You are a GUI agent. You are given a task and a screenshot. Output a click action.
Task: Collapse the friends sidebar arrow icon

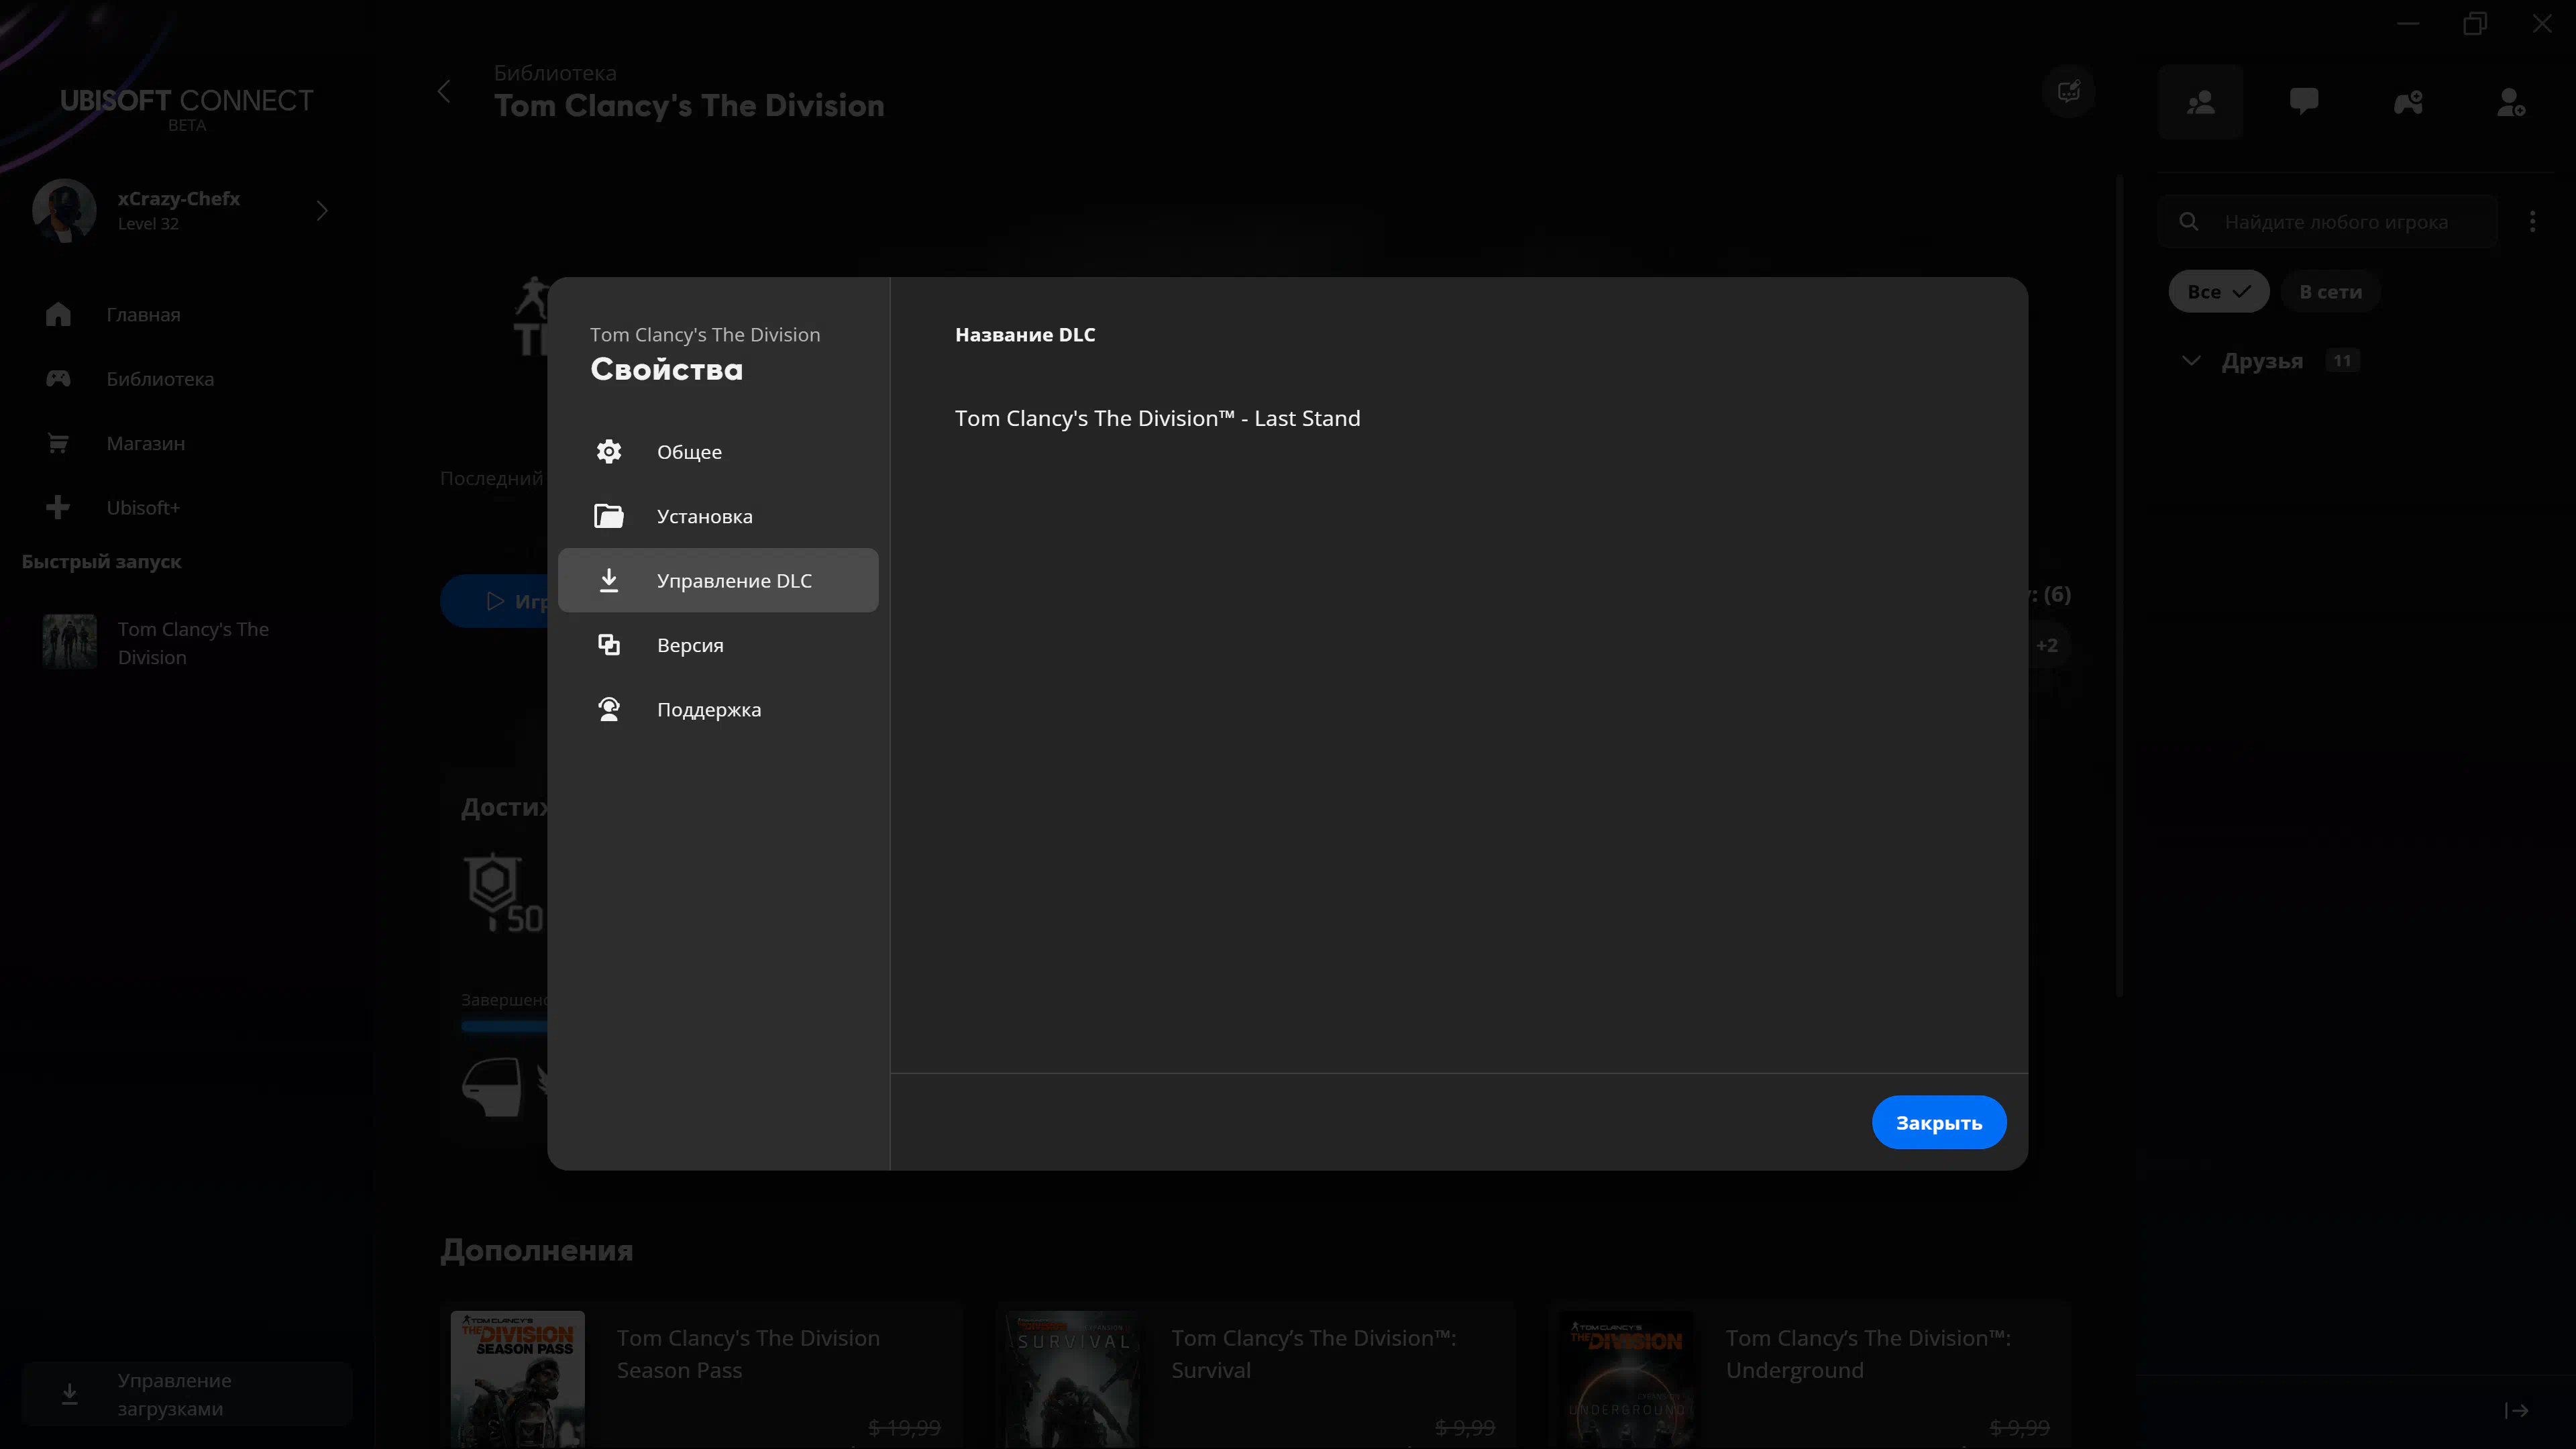tap(2517, 1411)
